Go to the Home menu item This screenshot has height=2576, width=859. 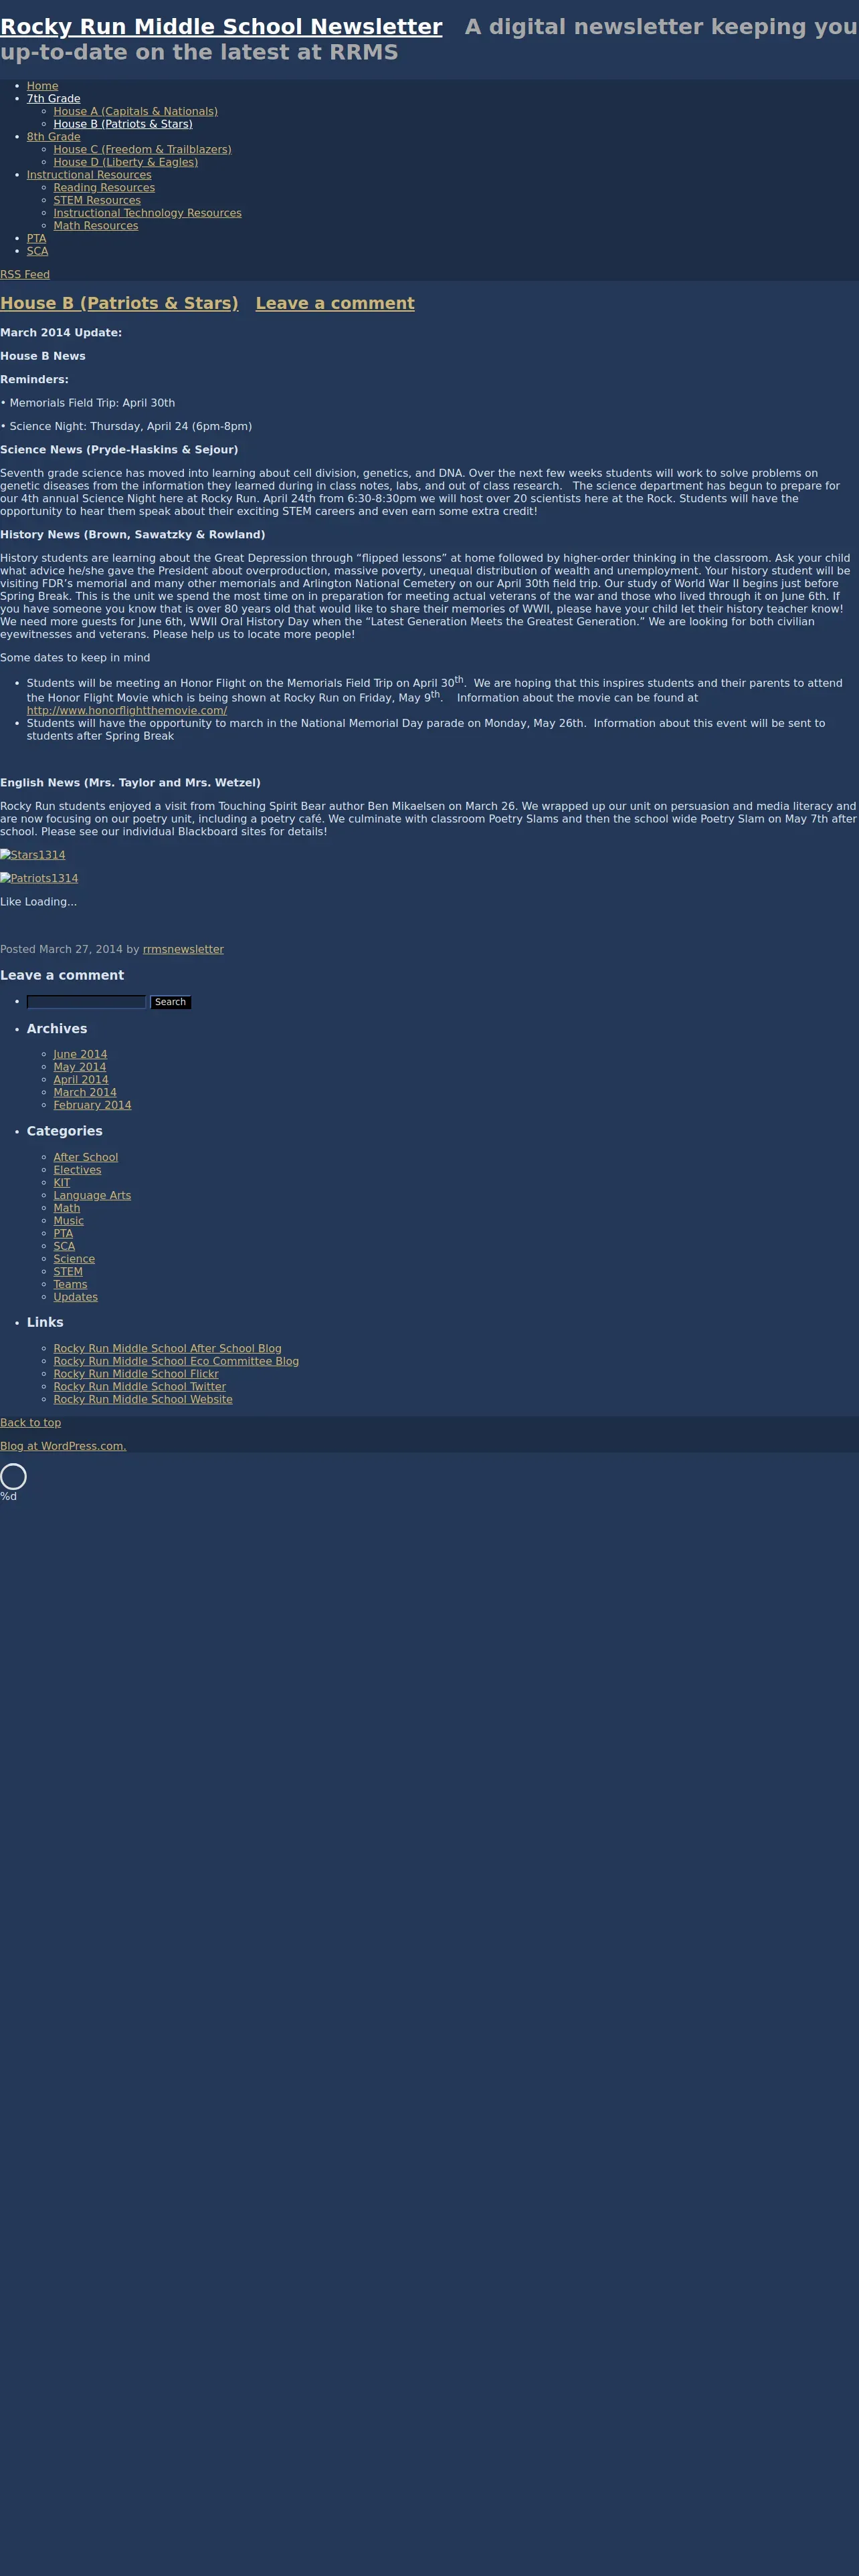pos(42,86)
